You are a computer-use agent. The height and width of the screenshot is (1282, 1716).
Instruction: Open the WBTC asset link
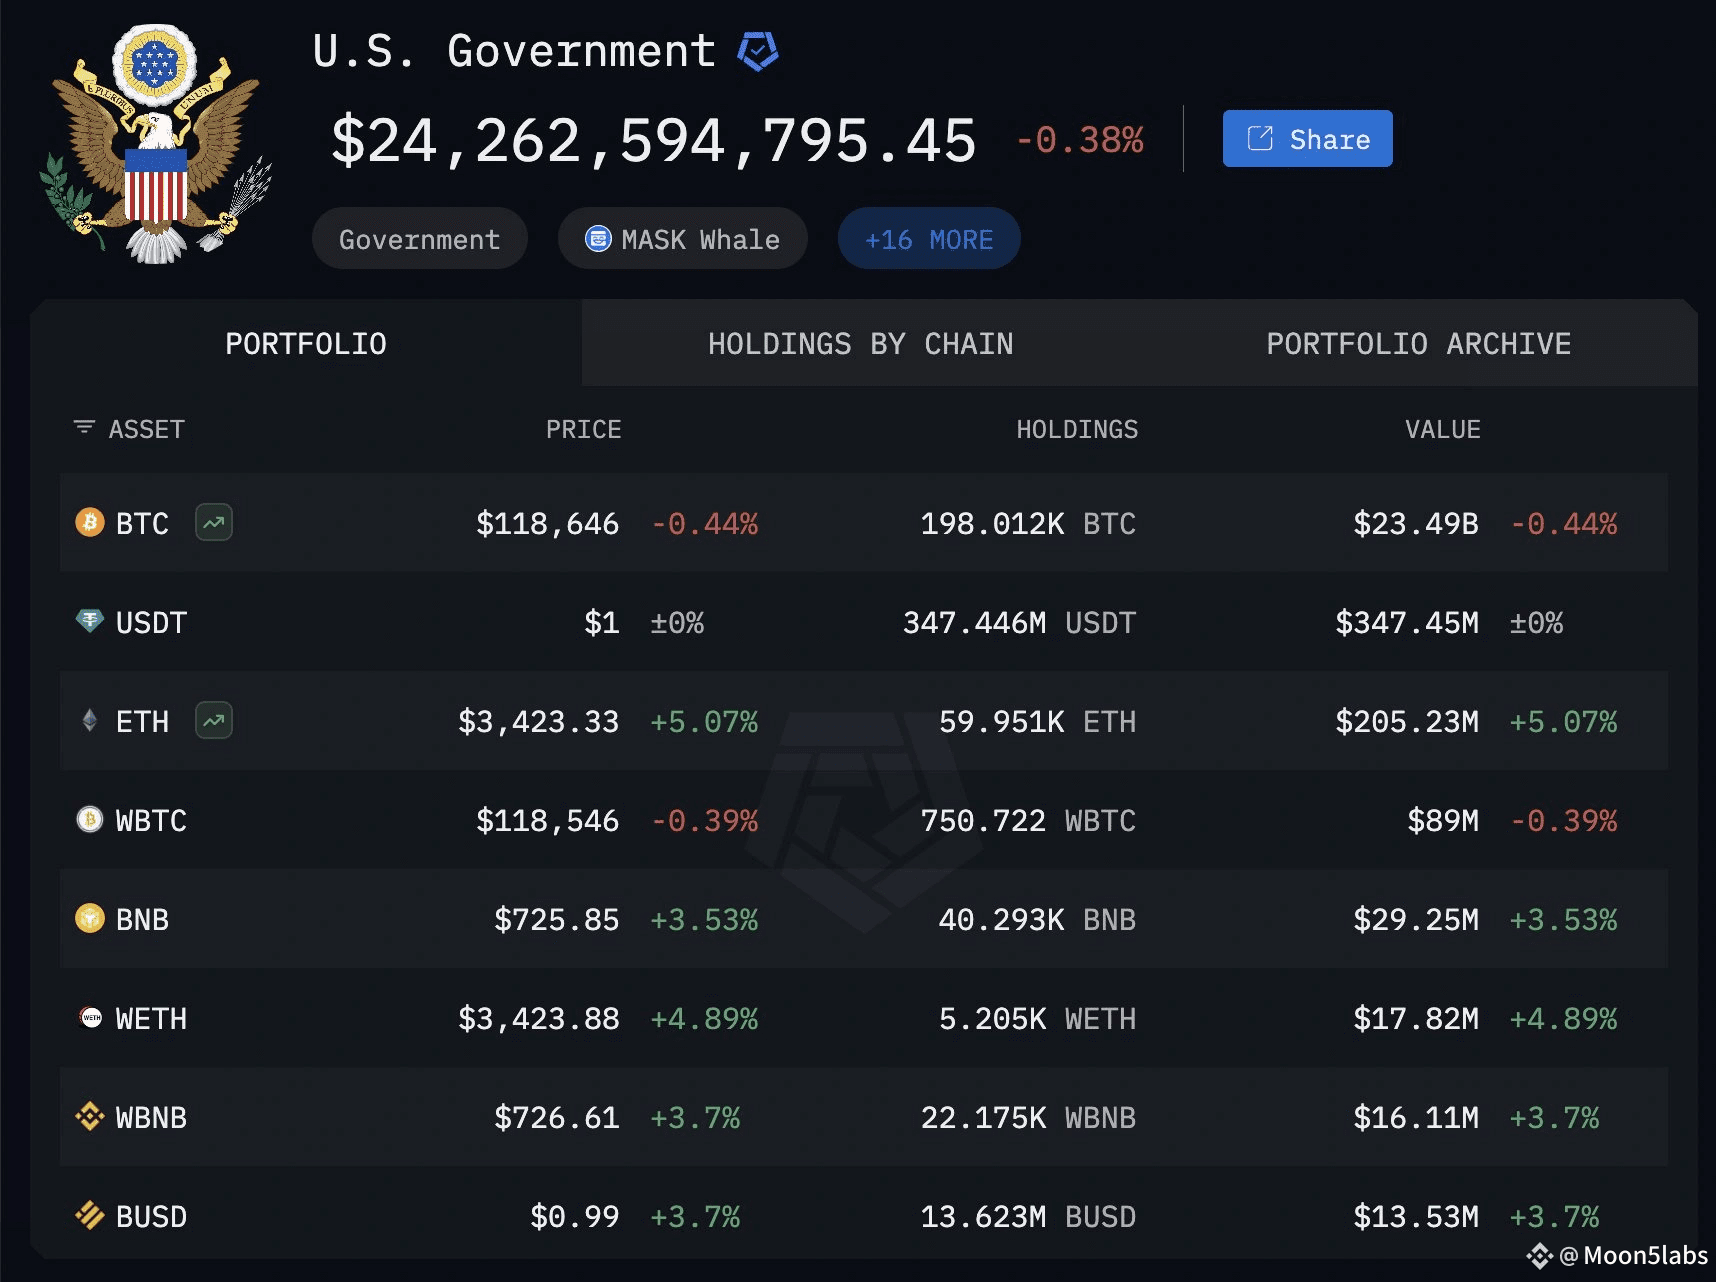pos(151,820)
